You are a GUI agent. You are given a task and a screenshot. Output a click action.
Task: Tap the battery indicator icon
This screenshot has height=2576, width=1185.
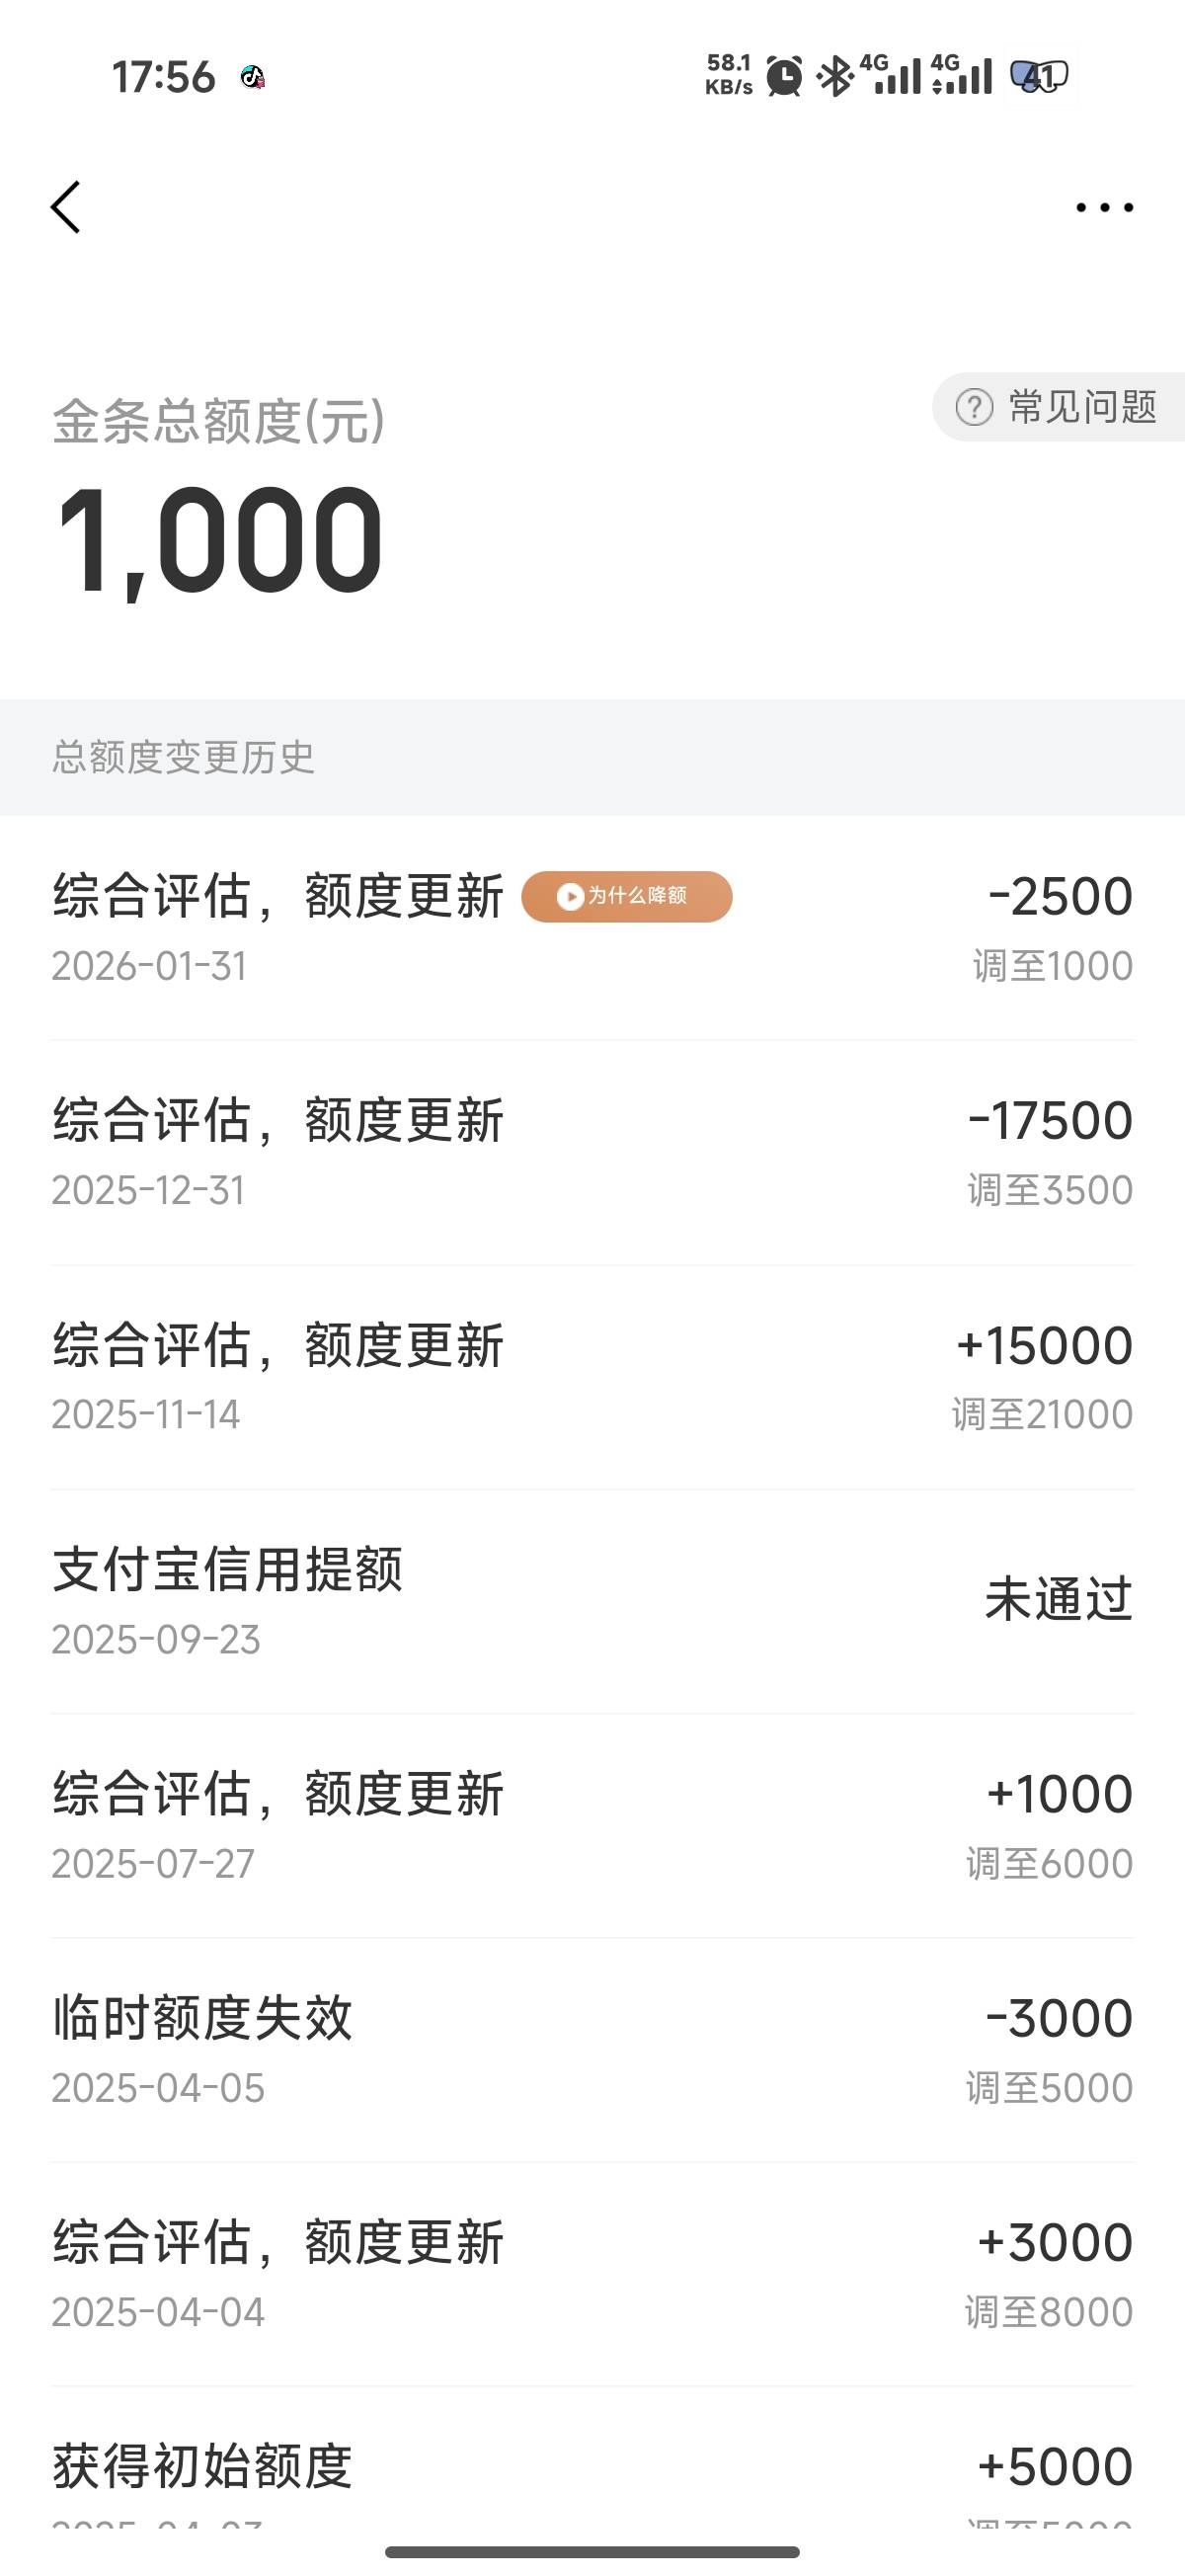click(1040, 76)
